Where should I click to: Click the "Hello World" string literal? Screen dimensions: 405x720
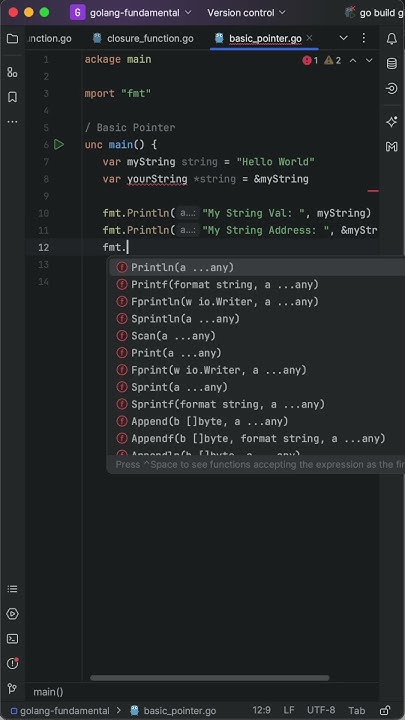point(276,162)
